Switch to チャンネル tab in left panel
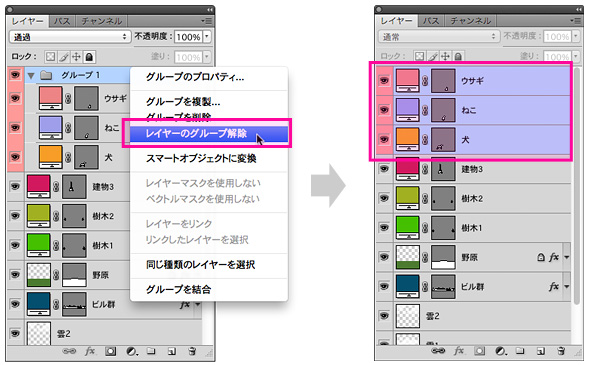 (102, 21)
